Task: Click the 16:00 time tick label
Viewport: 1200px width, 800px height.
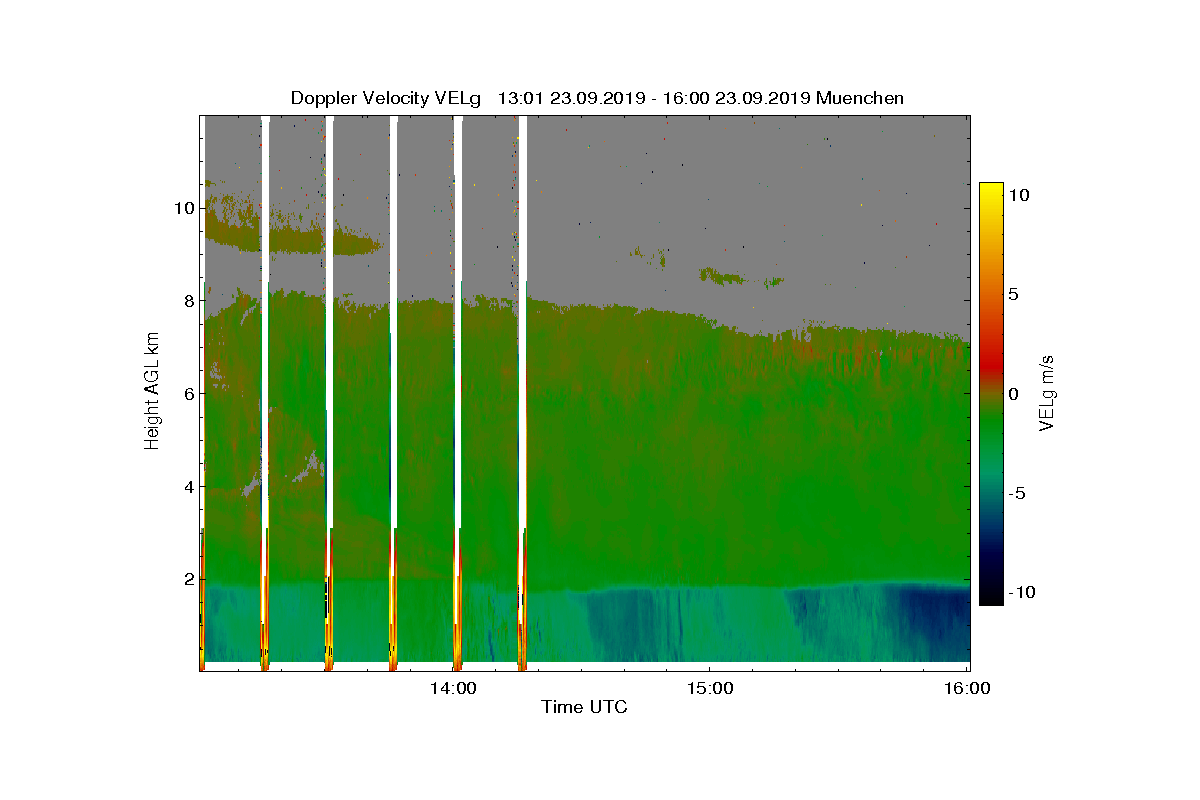Action: [x=967, y=689]
